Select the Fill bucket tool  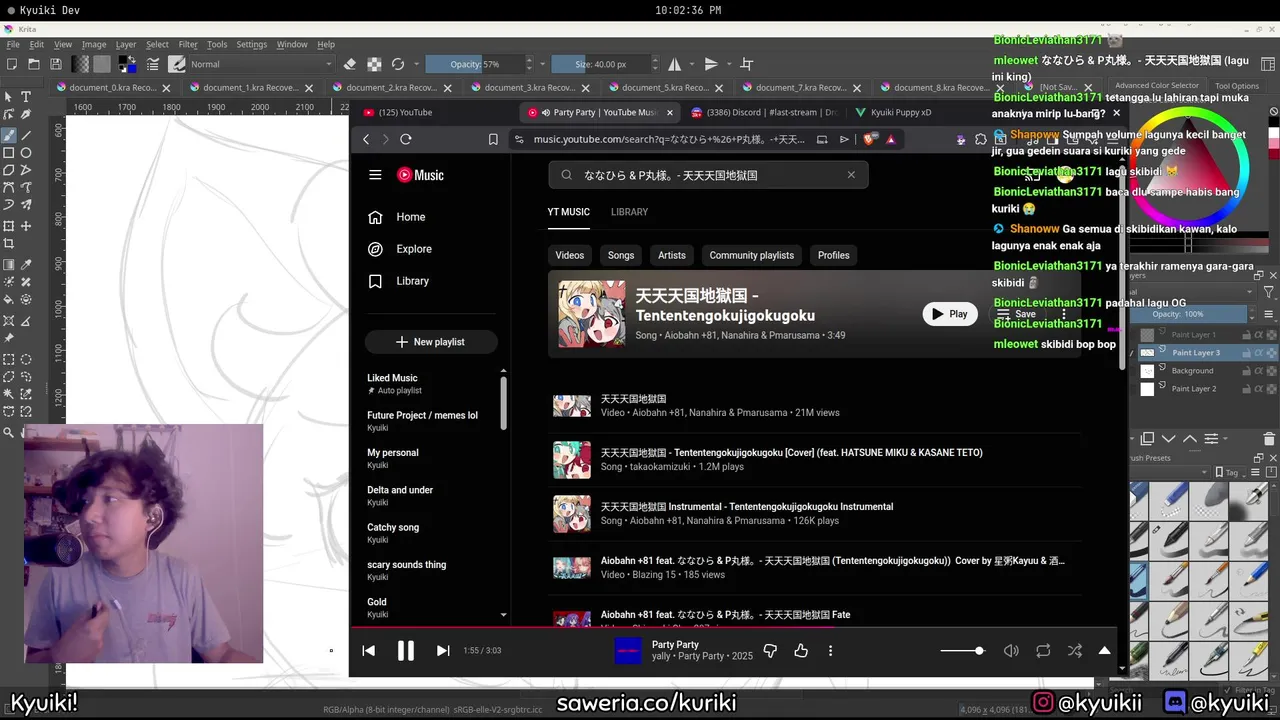(9, 300)
